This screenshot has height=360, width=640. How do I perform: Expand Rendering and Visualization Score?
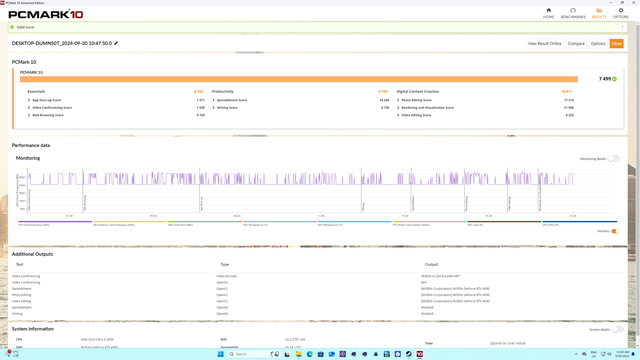(x=398, y=108)
